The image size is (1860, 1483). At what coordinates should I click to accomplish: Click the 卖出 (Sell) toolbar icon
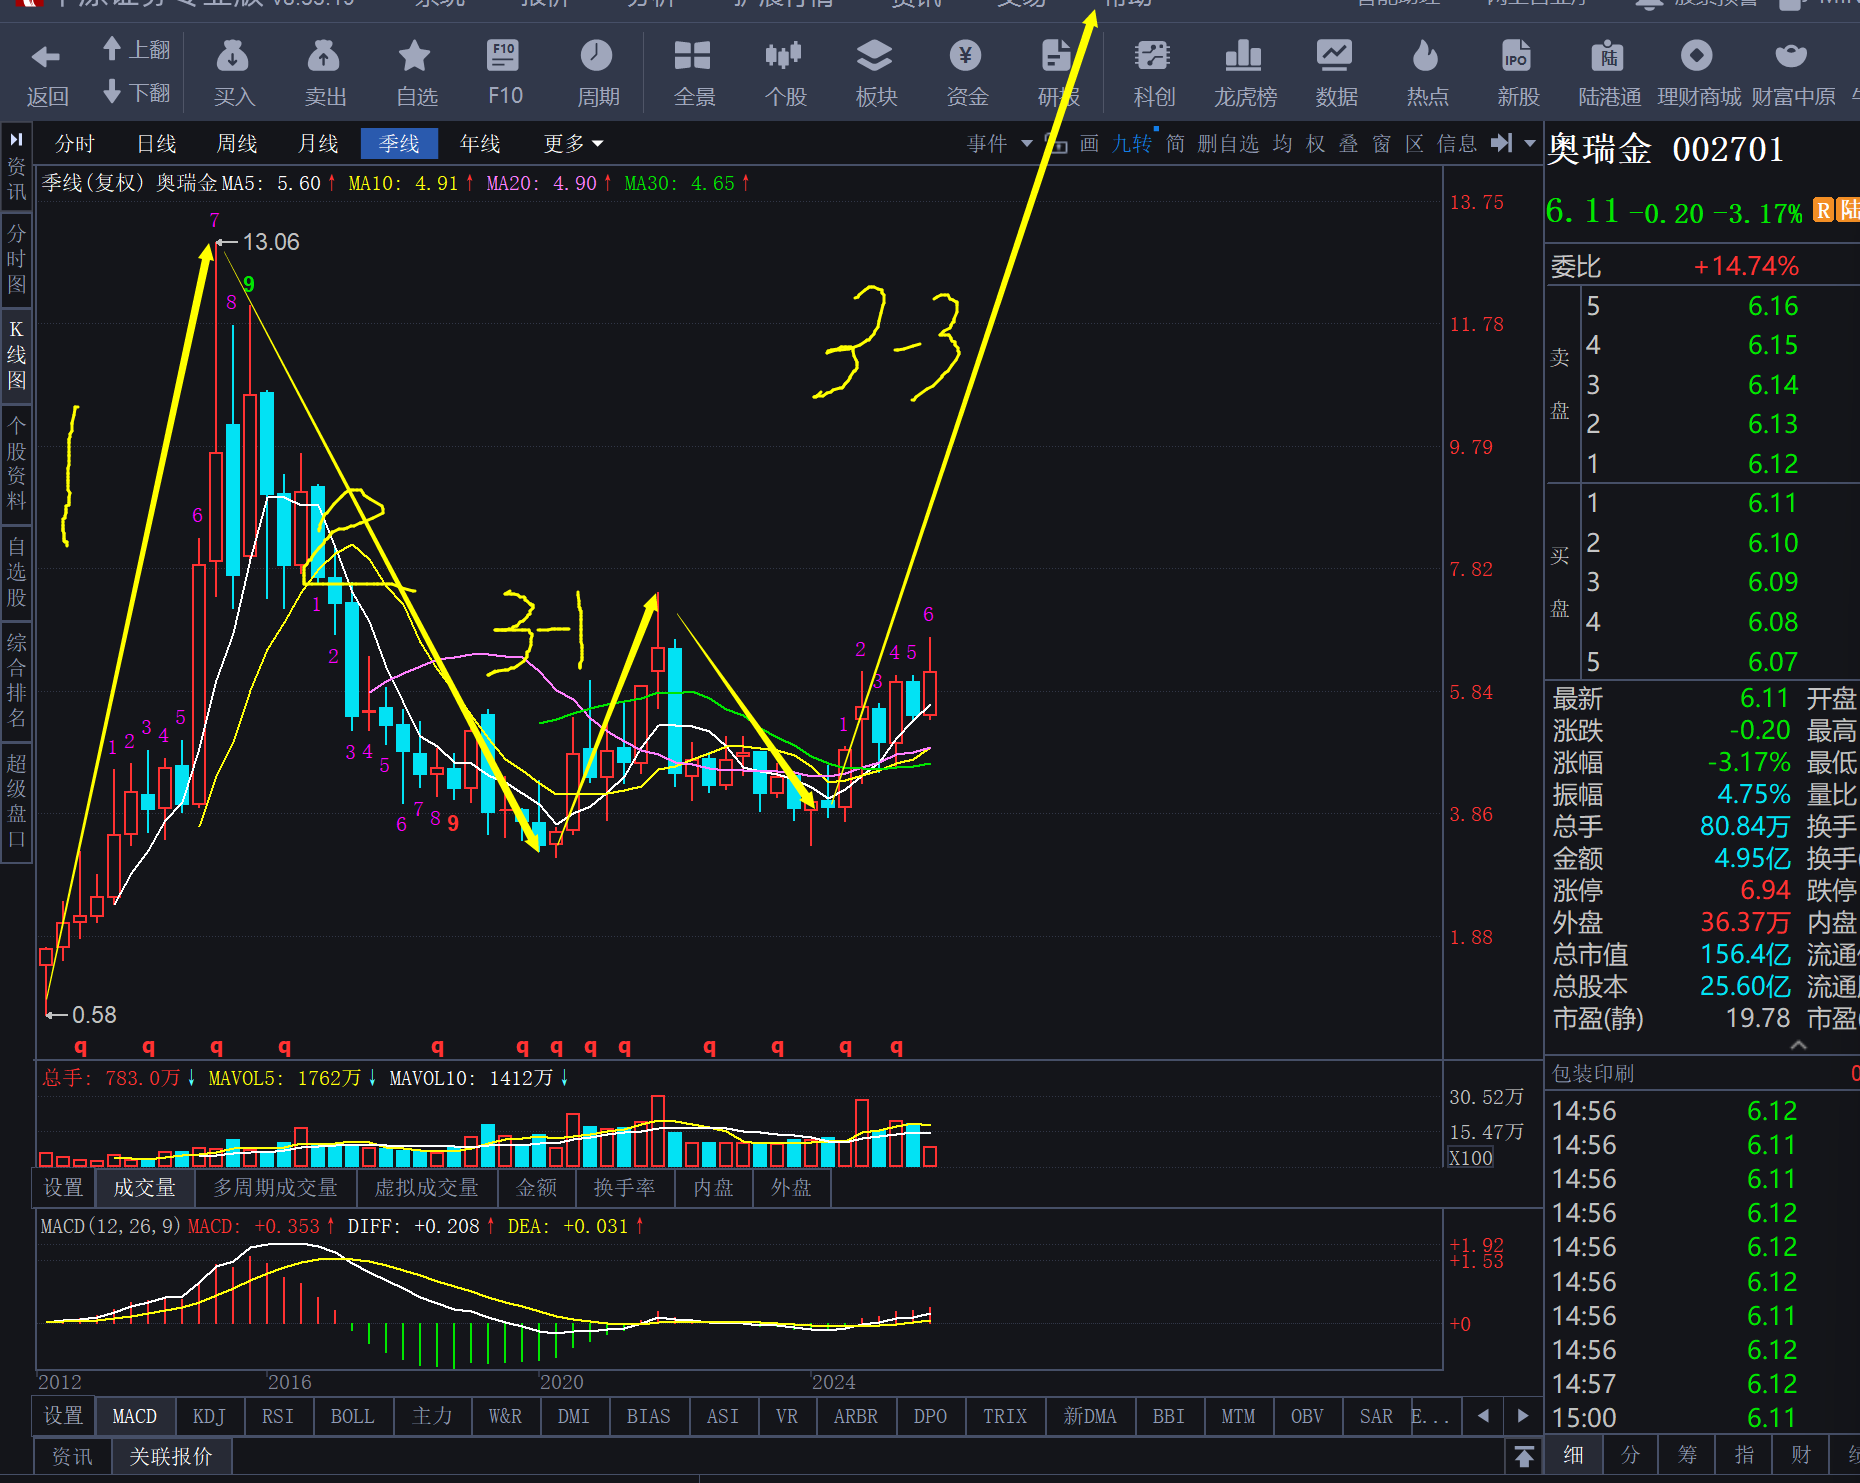point(324,70)
